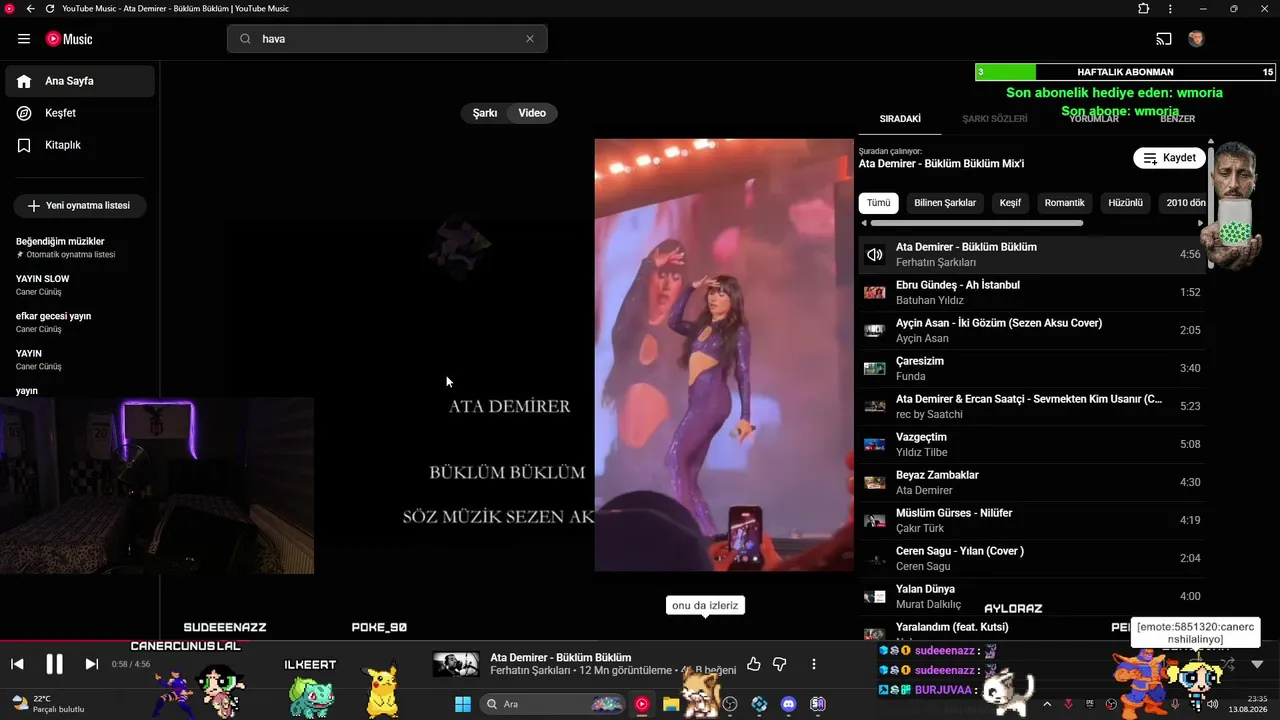This screenshot has height=720, width=1280.
Task: Click the YouTube Music logo
Action: pos(69,39)
